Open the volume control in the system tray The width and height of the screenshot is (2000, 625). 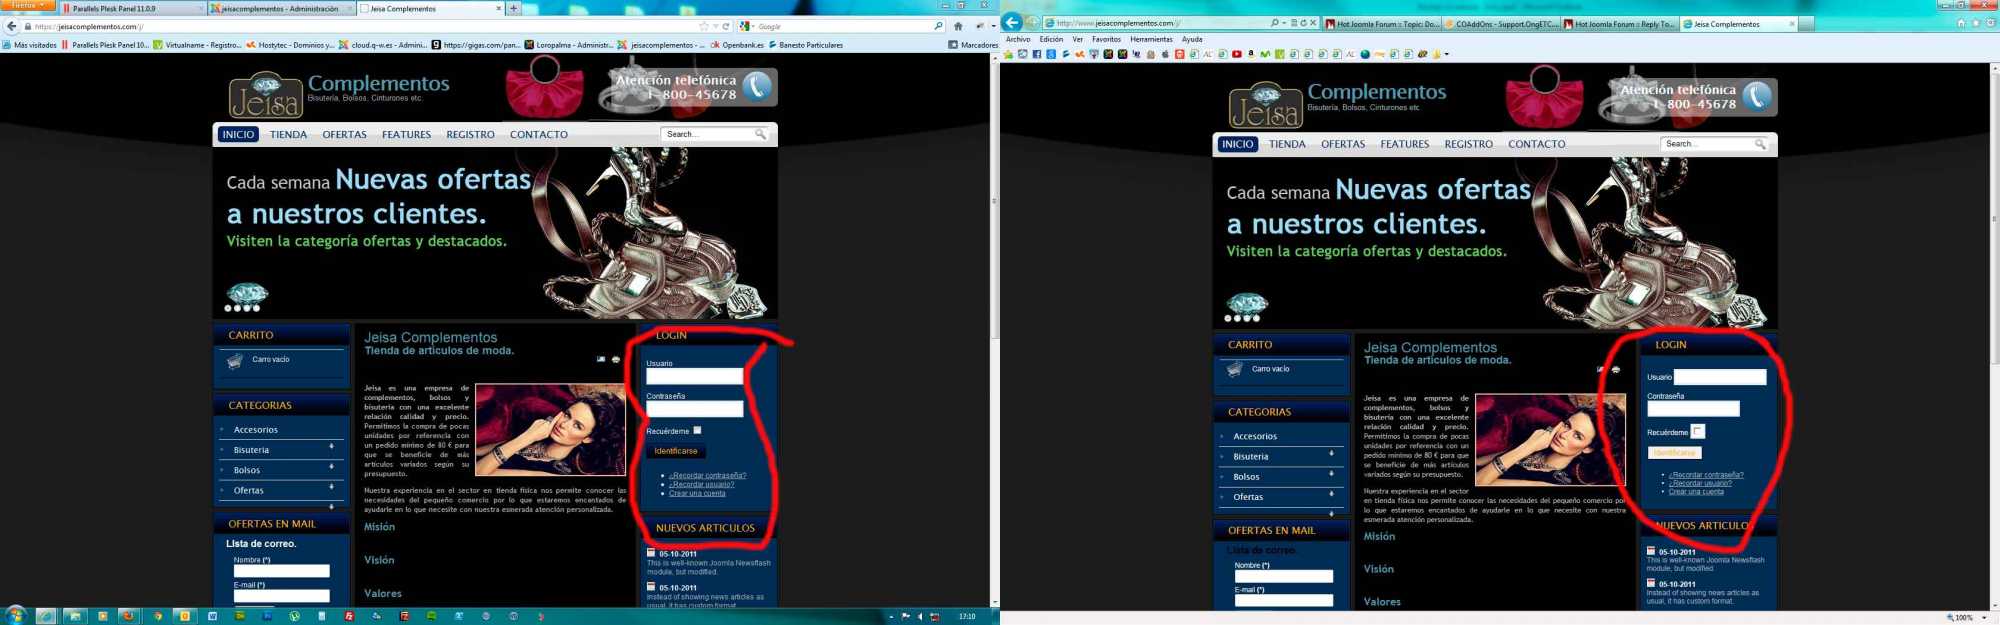click(x=920, y=616)
